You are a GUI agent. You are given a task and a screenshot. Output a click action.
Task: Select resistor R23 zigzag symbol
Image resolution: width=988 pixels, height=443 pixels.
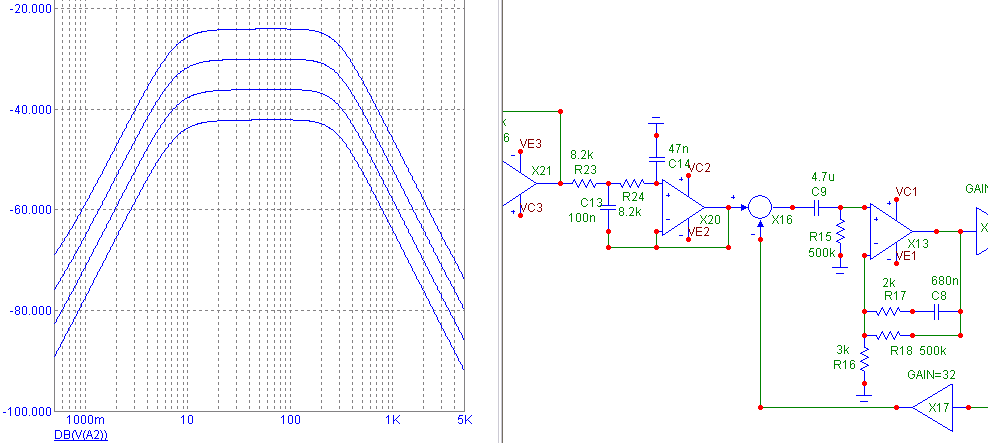click(x=585, y=183)
